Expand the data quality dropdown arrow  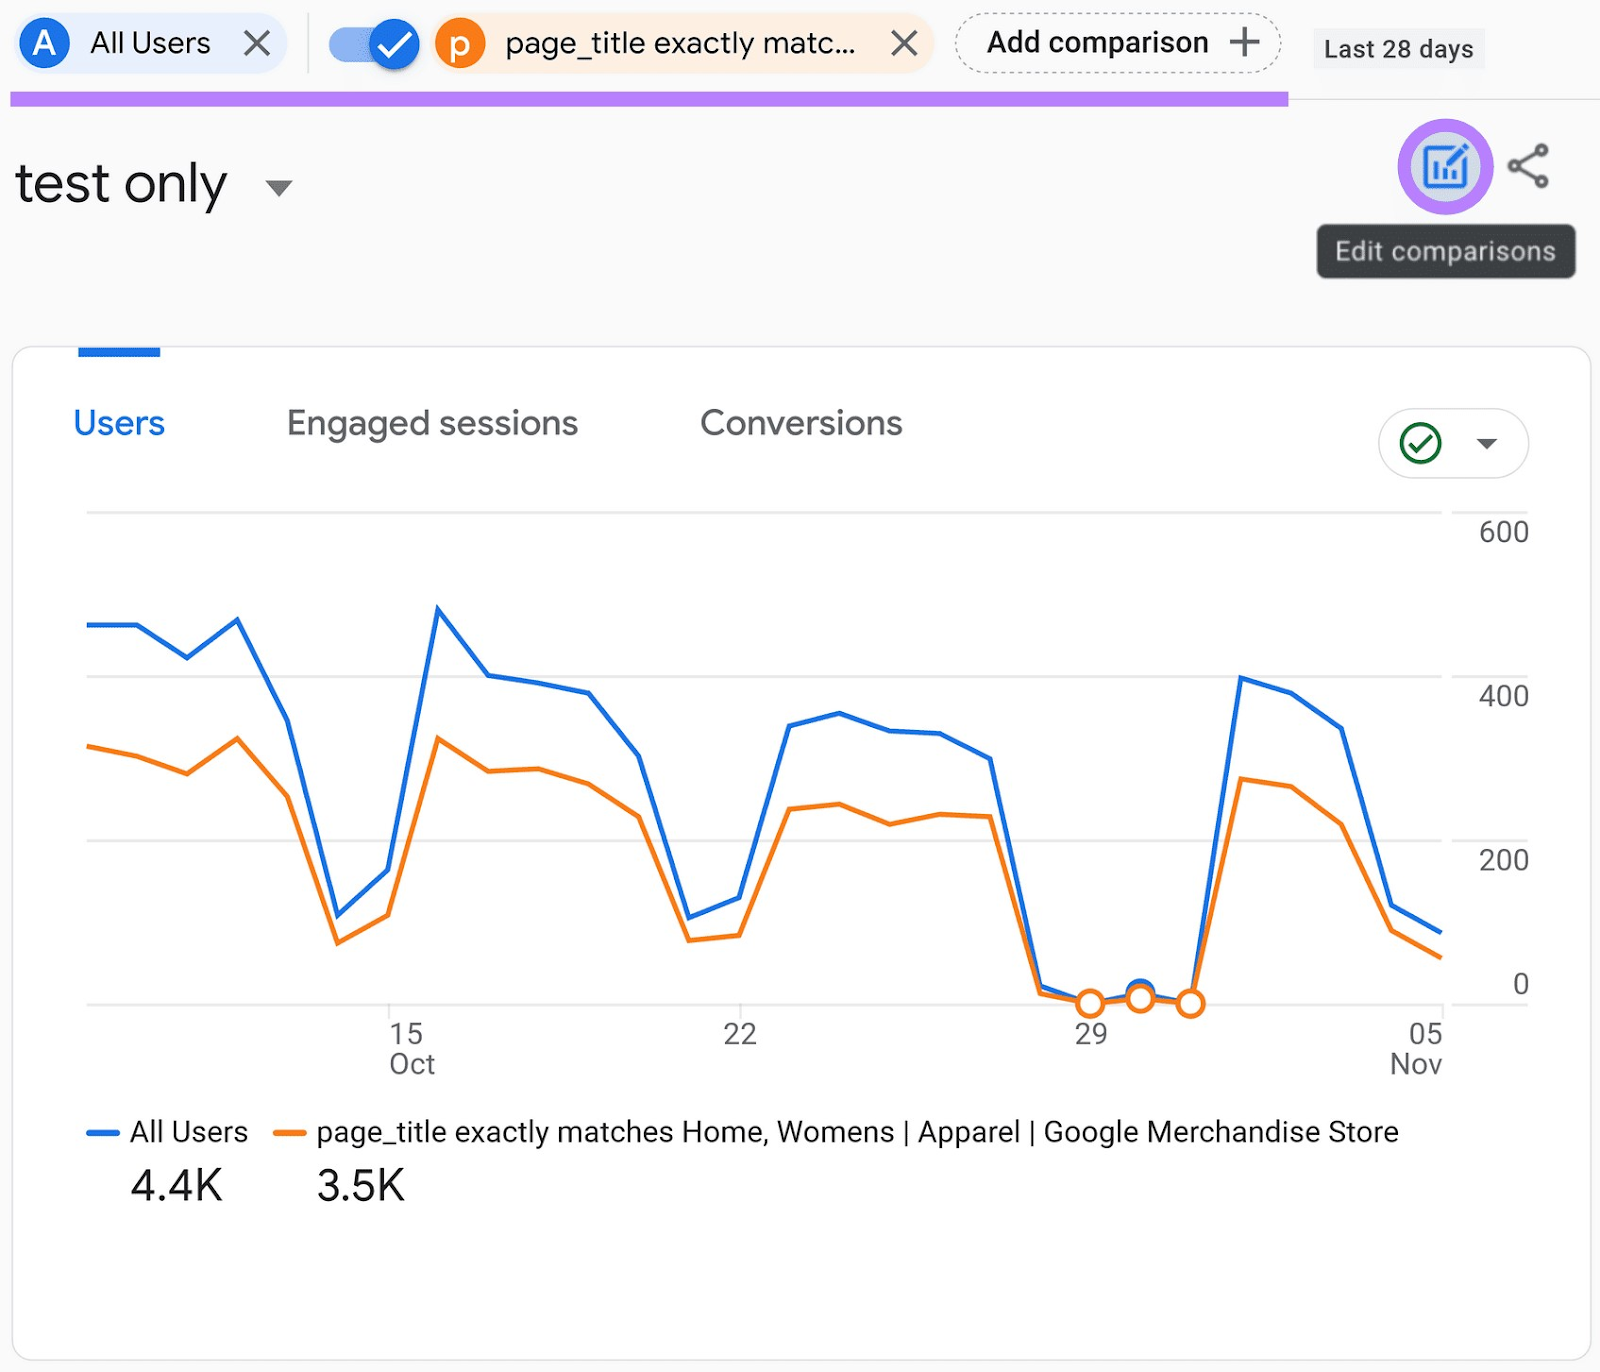click(1487, 443)
